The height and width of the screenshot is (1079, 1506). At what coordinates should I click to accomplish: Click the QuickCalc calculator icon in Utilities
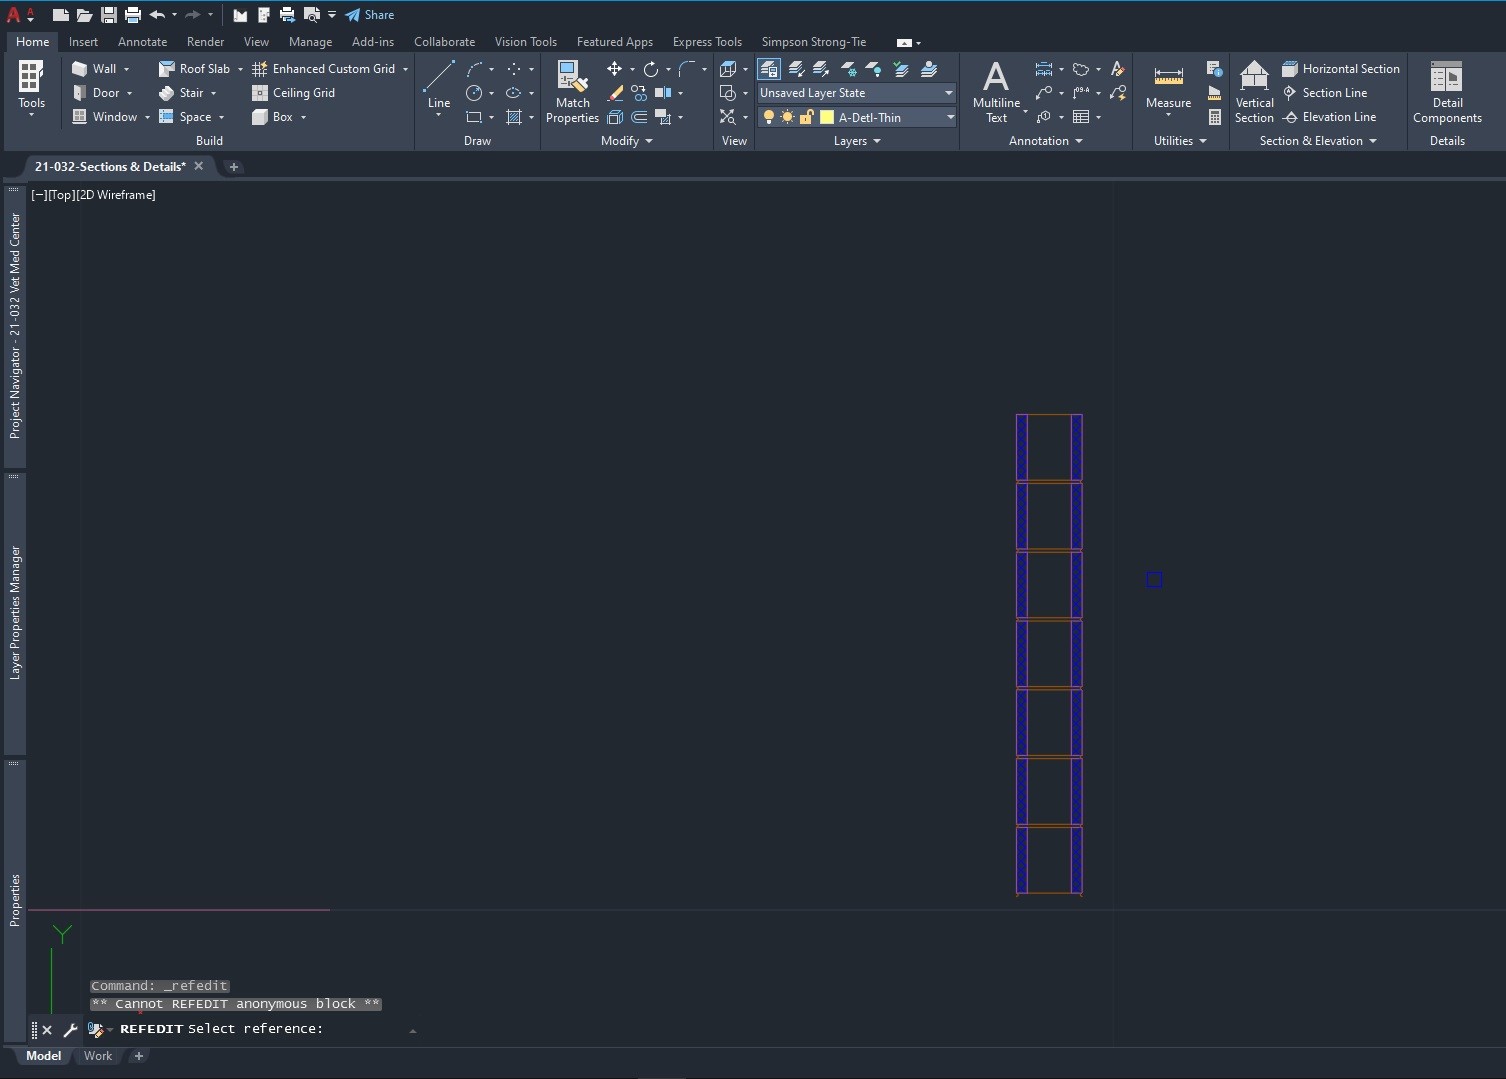[1215, 117]
